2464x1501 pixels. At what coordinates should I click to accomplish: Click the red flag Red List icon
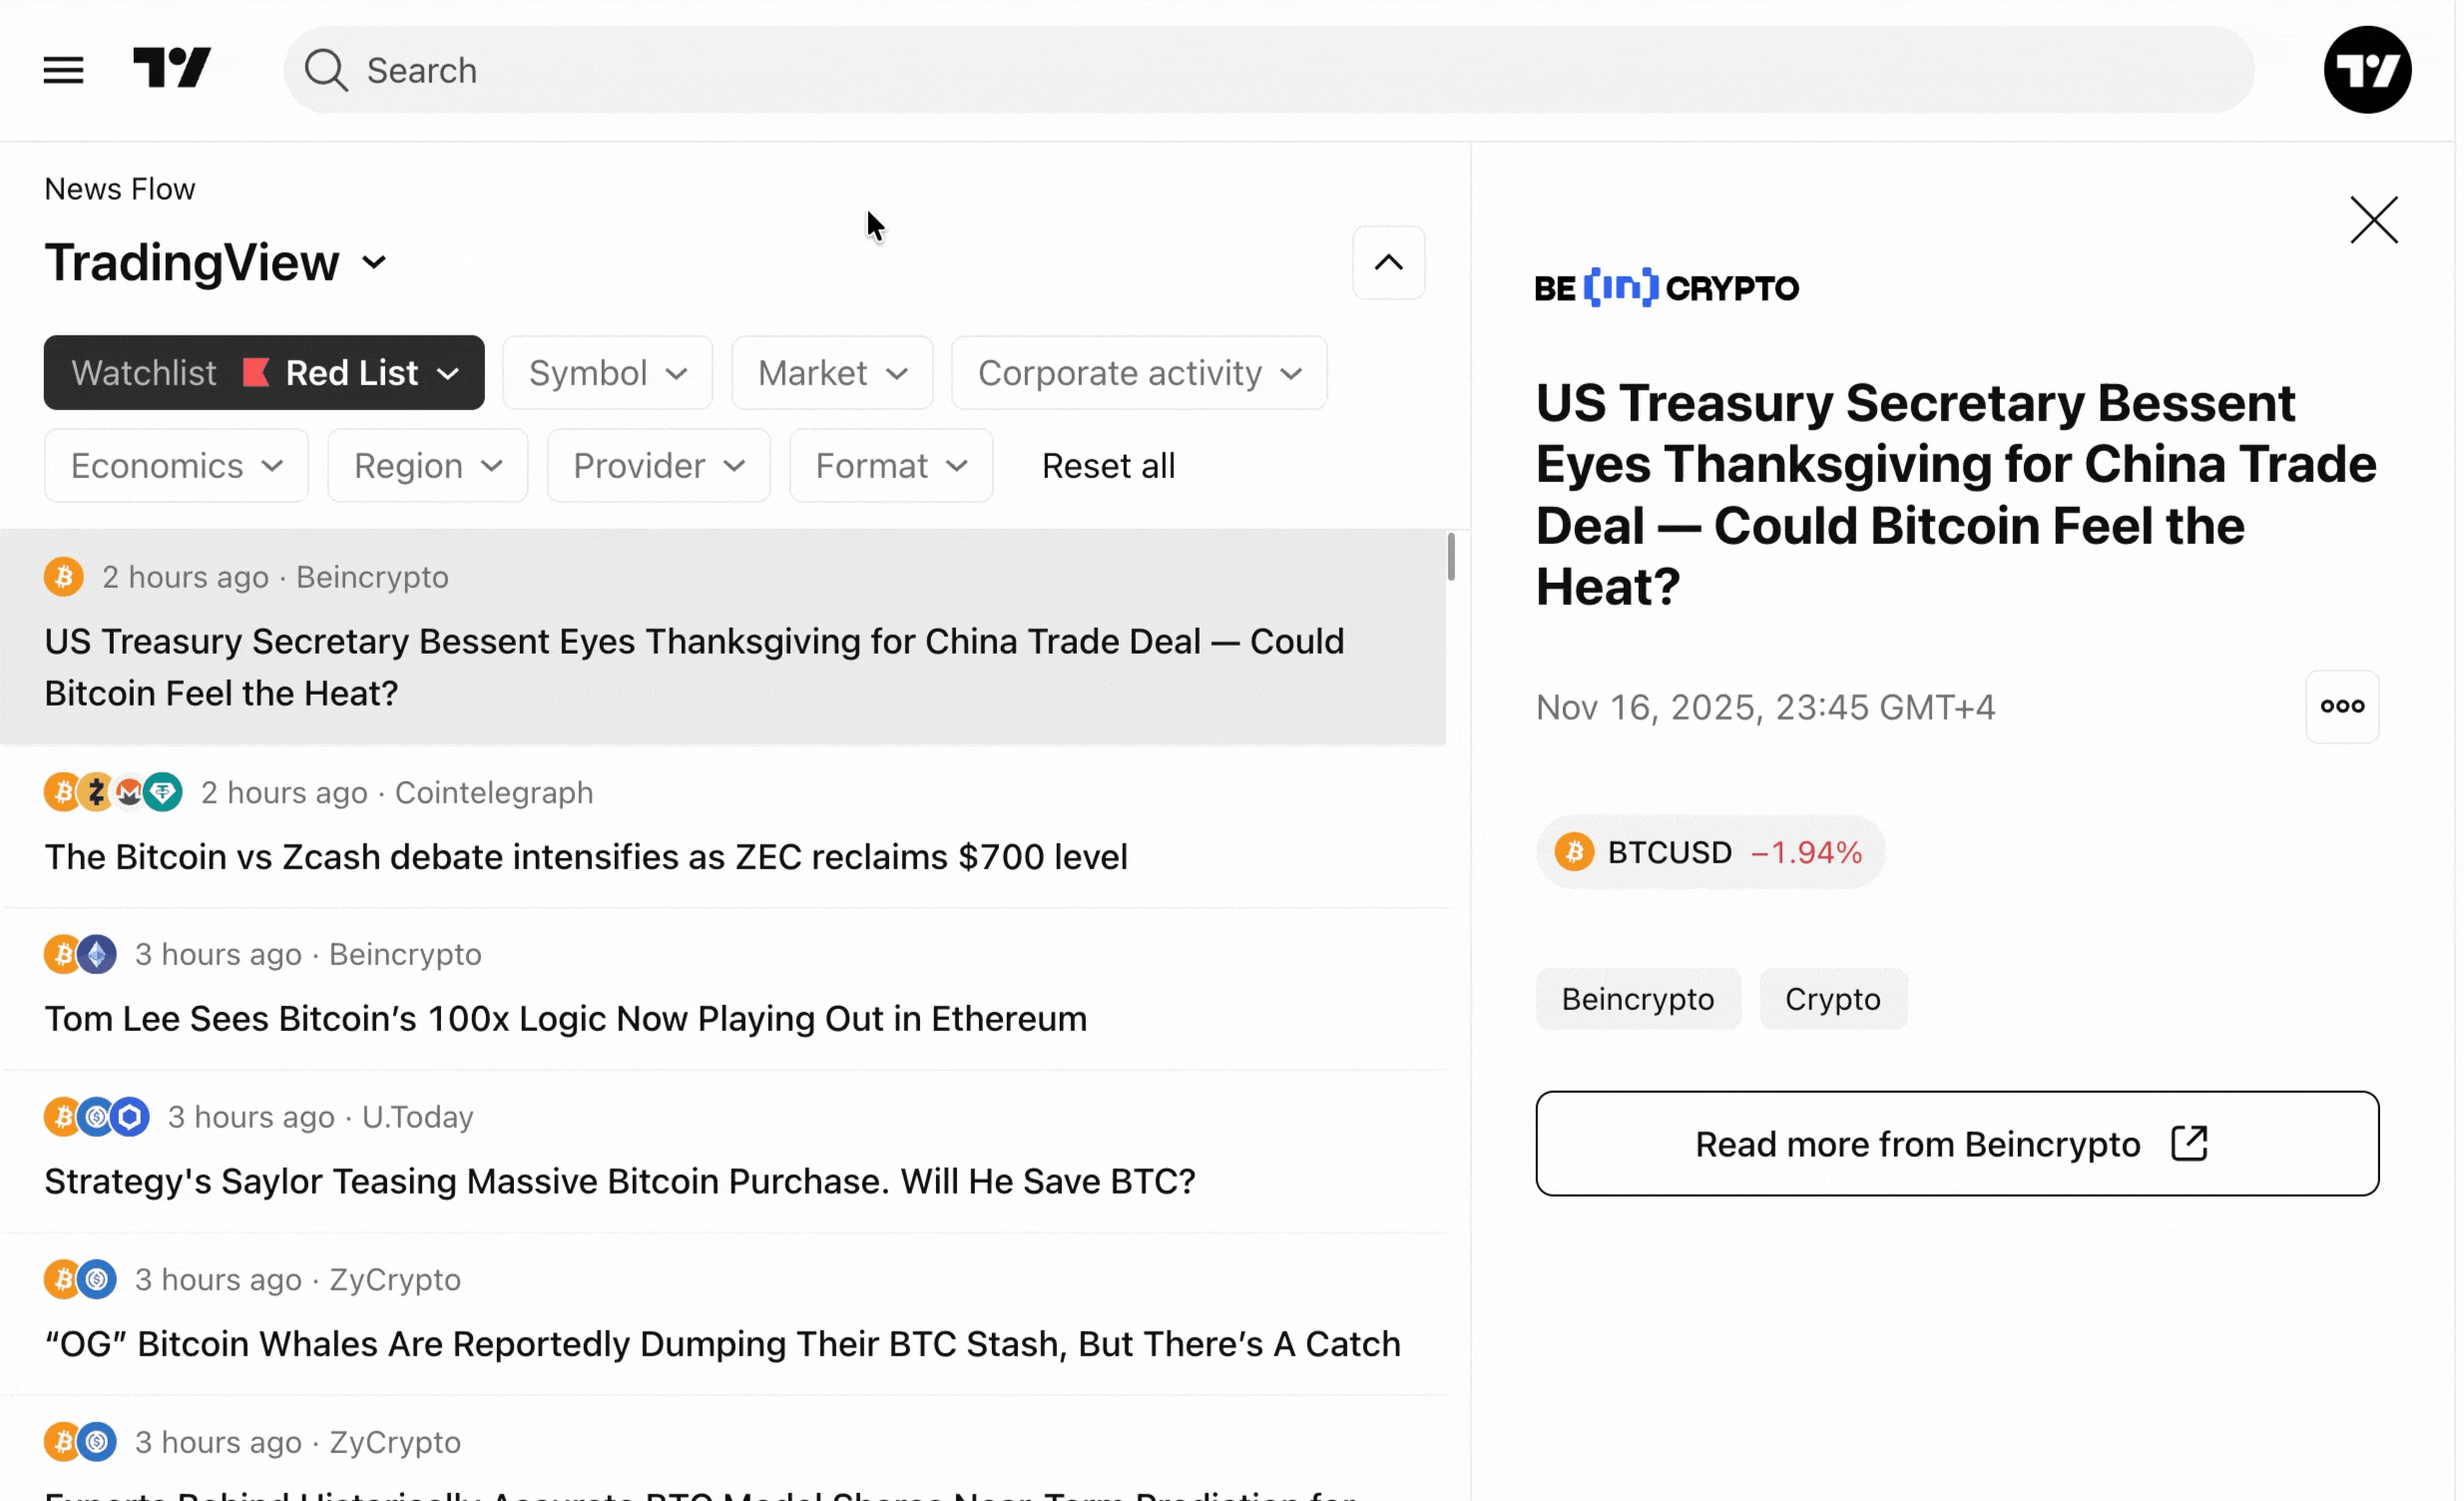click(256, 373)
